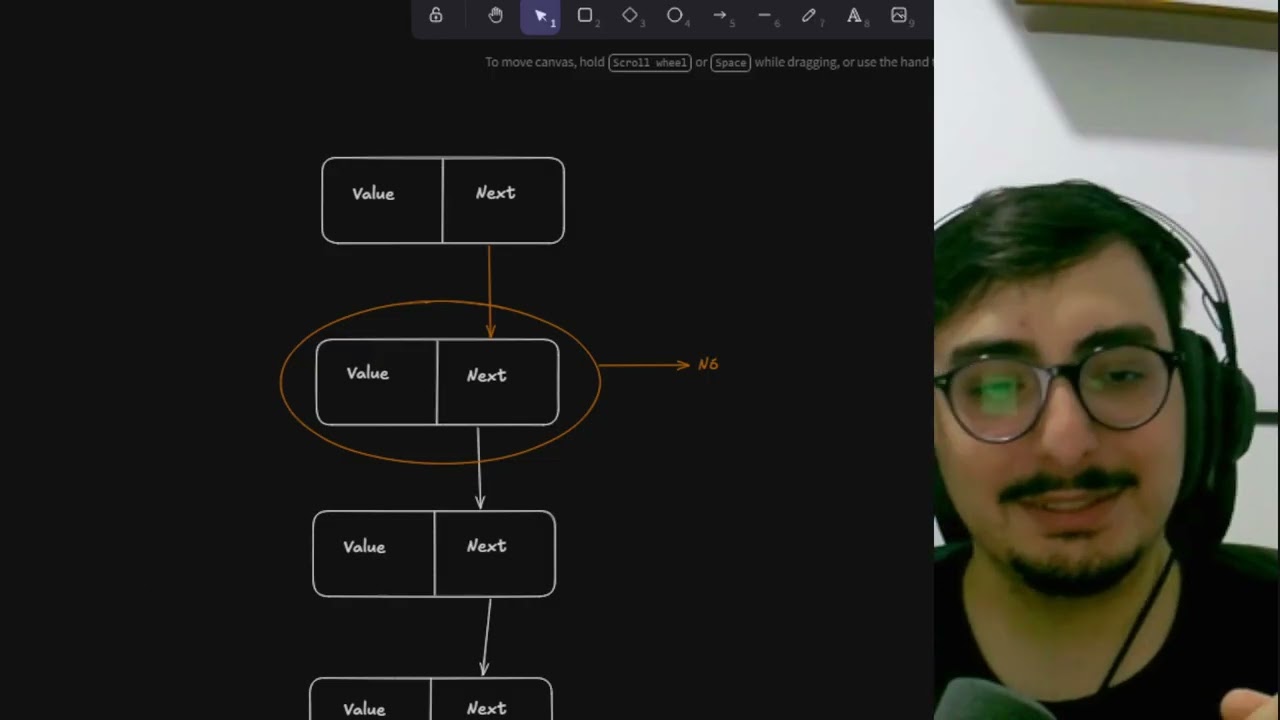Click the Value text in the third node
Viewport: 1280px width, 720px height.
click(x=364, y=547)
